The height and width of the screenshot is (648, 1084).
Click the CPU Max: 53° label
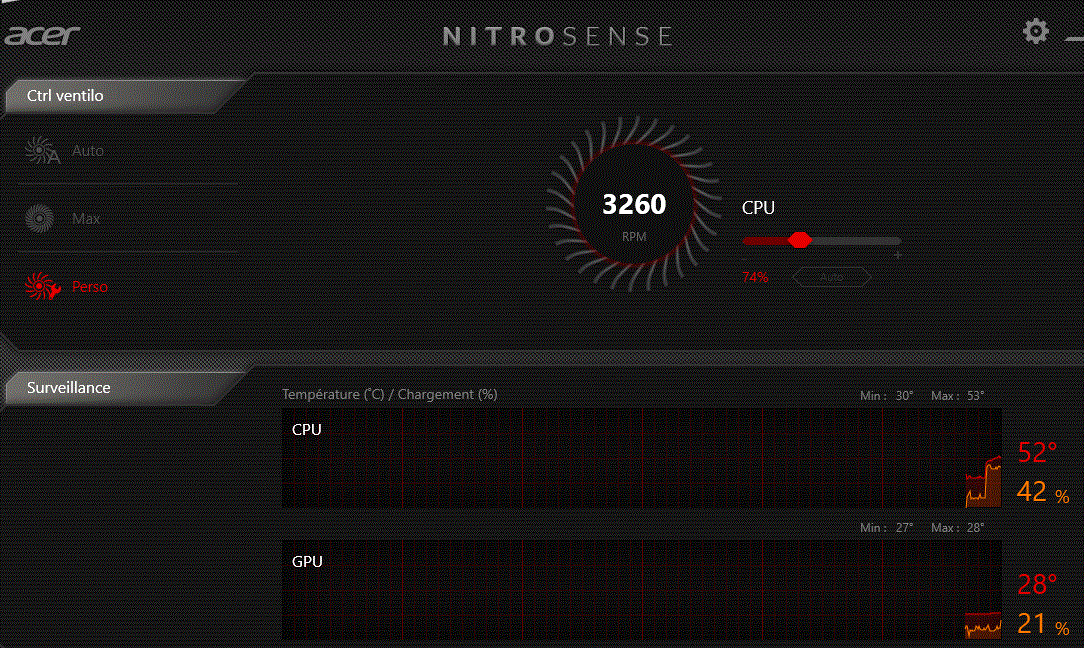tap(957, 396)
